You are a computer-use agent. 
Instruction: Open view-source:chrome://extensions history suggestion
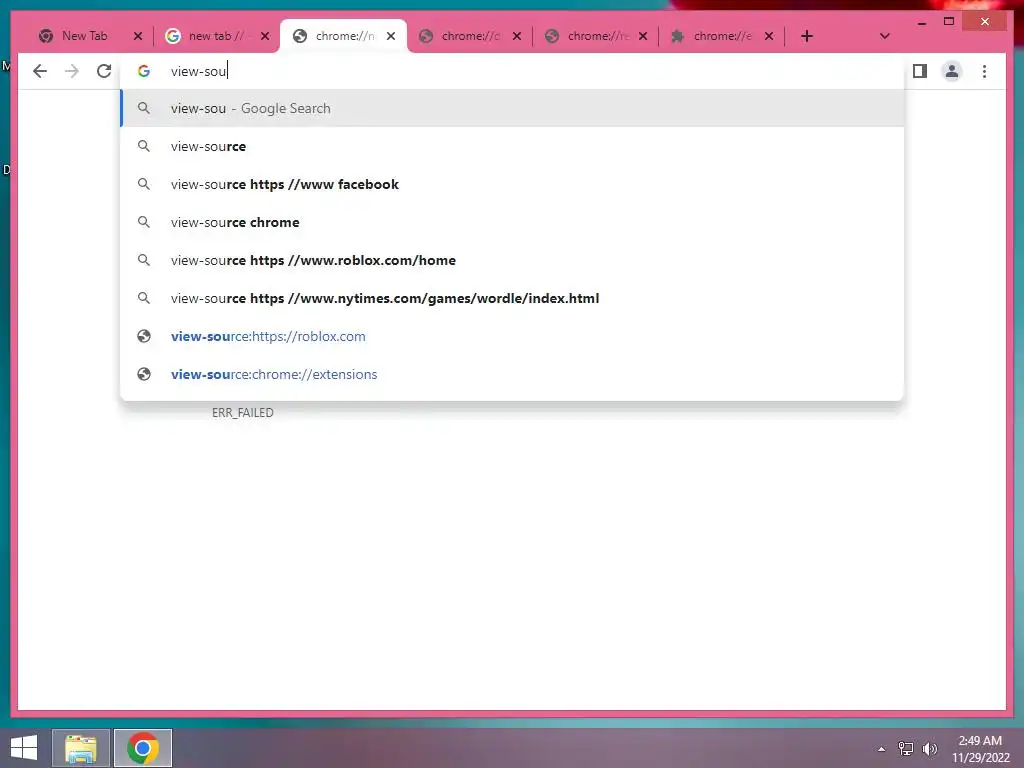click(x=512, y=374)
